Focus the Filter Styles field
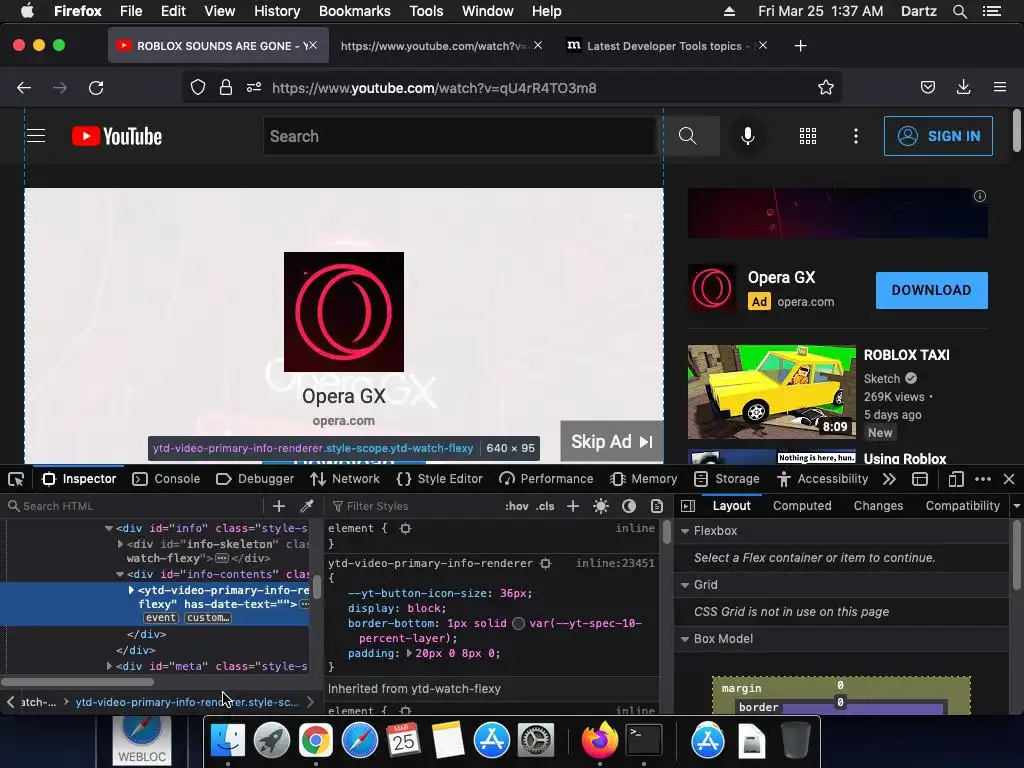Screen dimensions: 1024x768 pos(413,506)
